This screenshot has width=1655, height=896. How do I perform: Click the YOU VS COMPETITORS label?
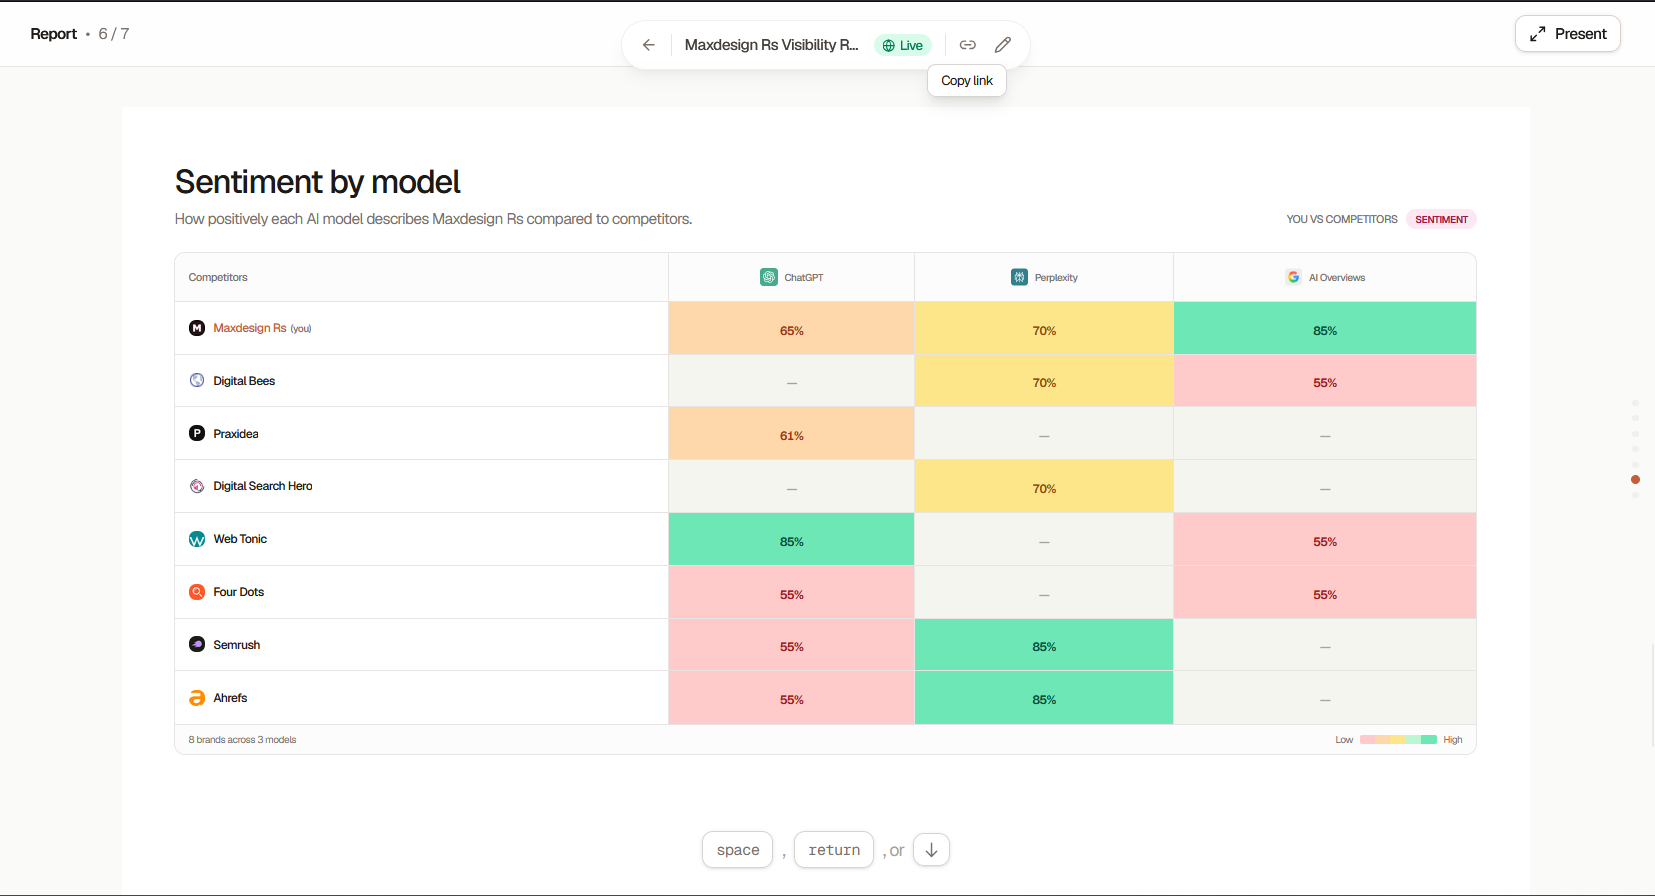click(1342, 219)
